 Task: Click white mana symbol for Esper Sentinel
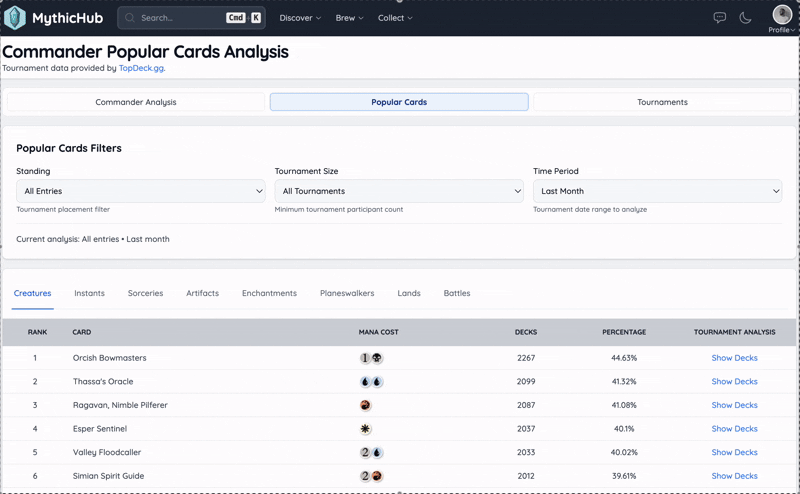[365, 429]
